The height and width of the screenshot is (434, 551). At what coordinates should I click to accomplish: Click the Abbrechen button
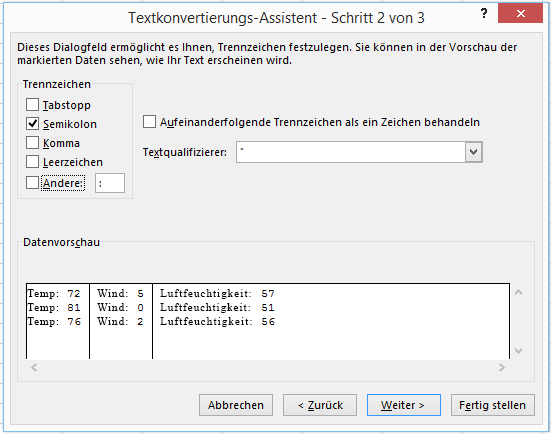click(236, 405)
